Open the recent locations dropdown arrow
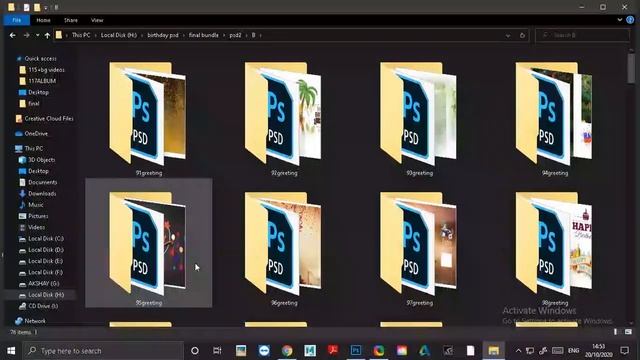The width and height of the screenshot is (640, 360). click(x=38, y=36)
